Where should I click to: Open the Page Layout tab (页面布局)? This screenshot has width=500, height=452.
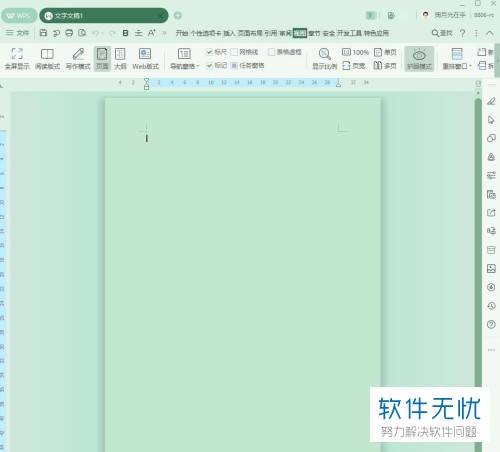(250, 33)
